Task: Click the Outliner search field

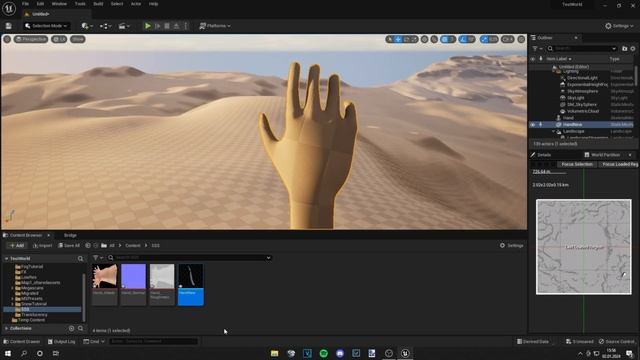Action: pos(582,49)
